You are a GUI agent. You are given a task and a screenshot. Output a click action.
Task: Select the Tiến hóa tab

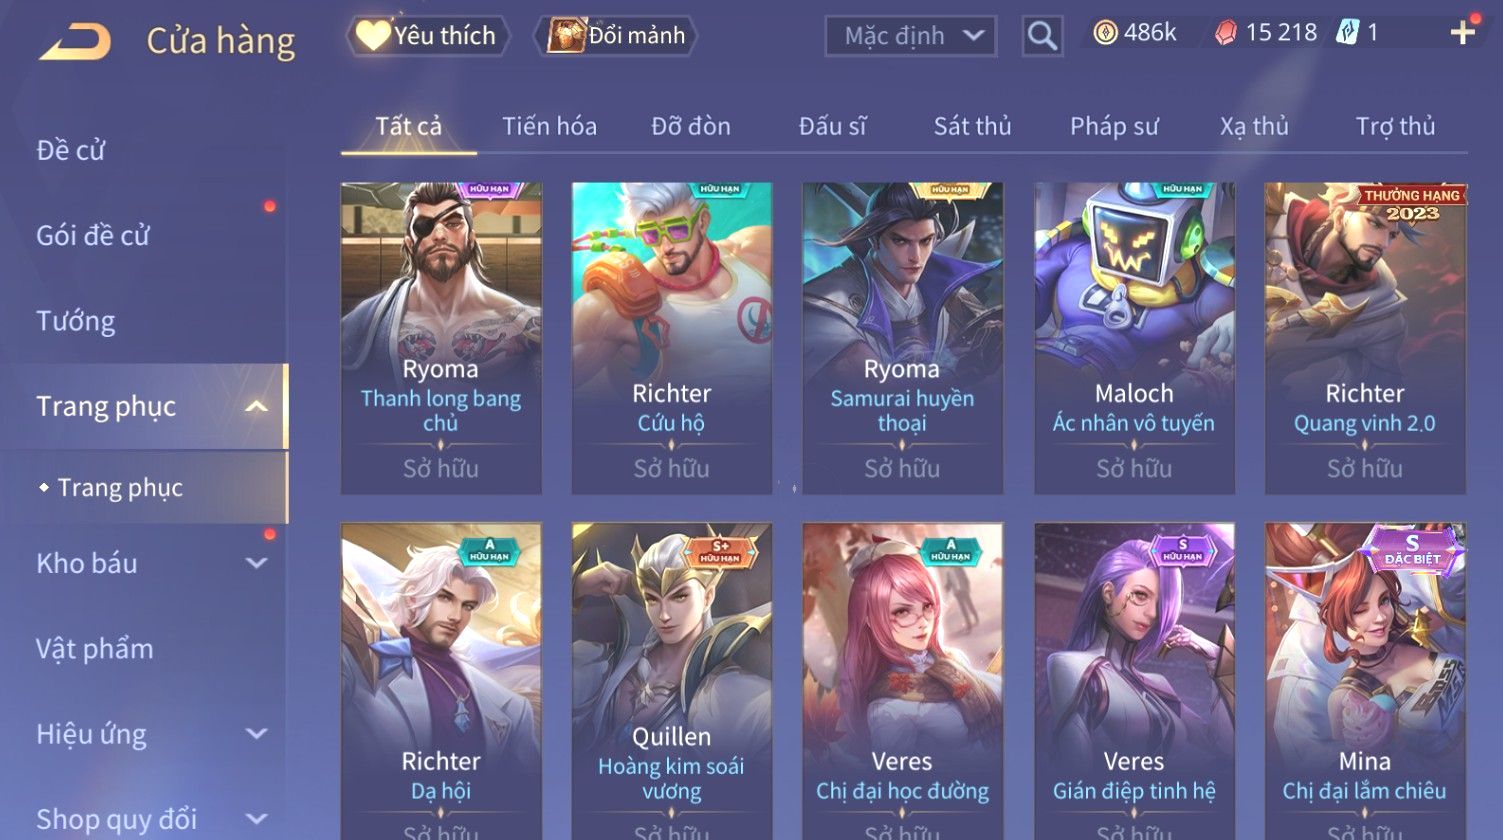pos(549,126)
